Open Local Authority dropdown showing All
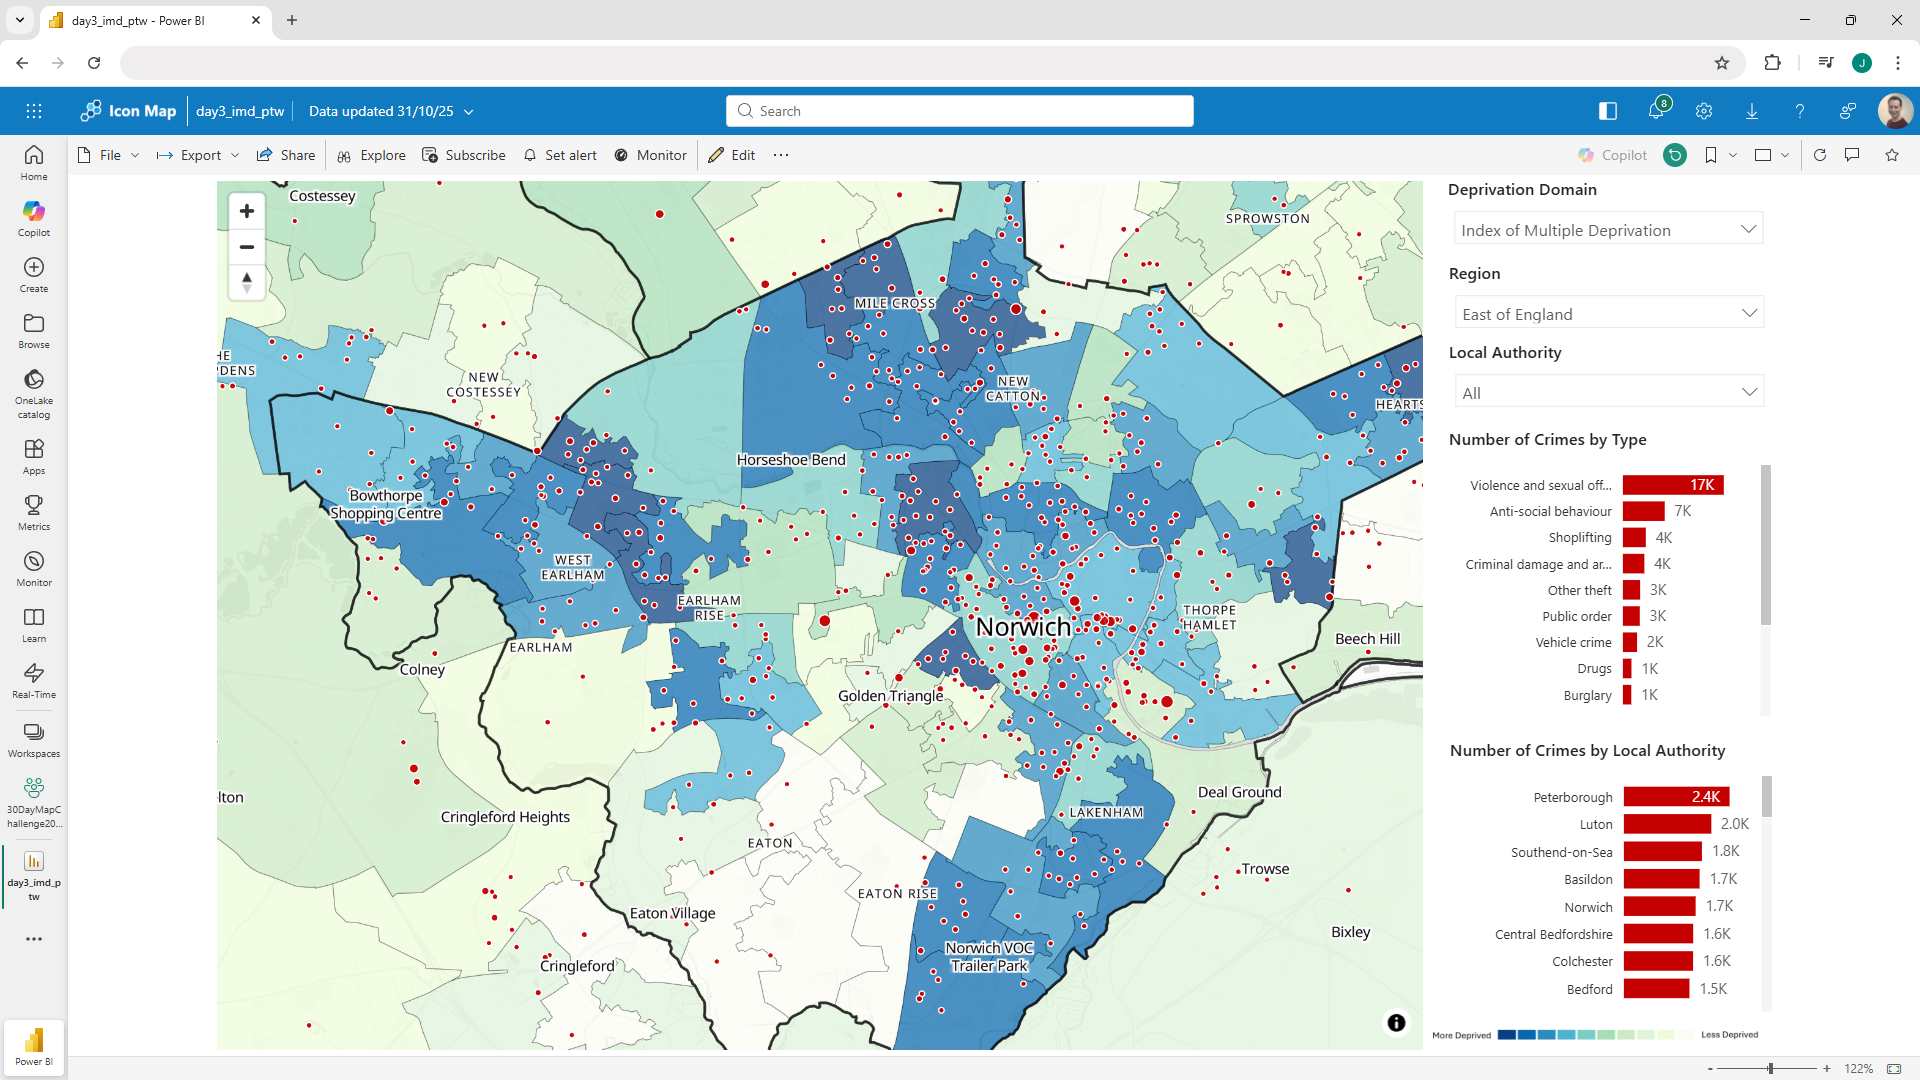This screenshot has height=1080, width=1920. pyautogui.click(x=1608, y=393)
